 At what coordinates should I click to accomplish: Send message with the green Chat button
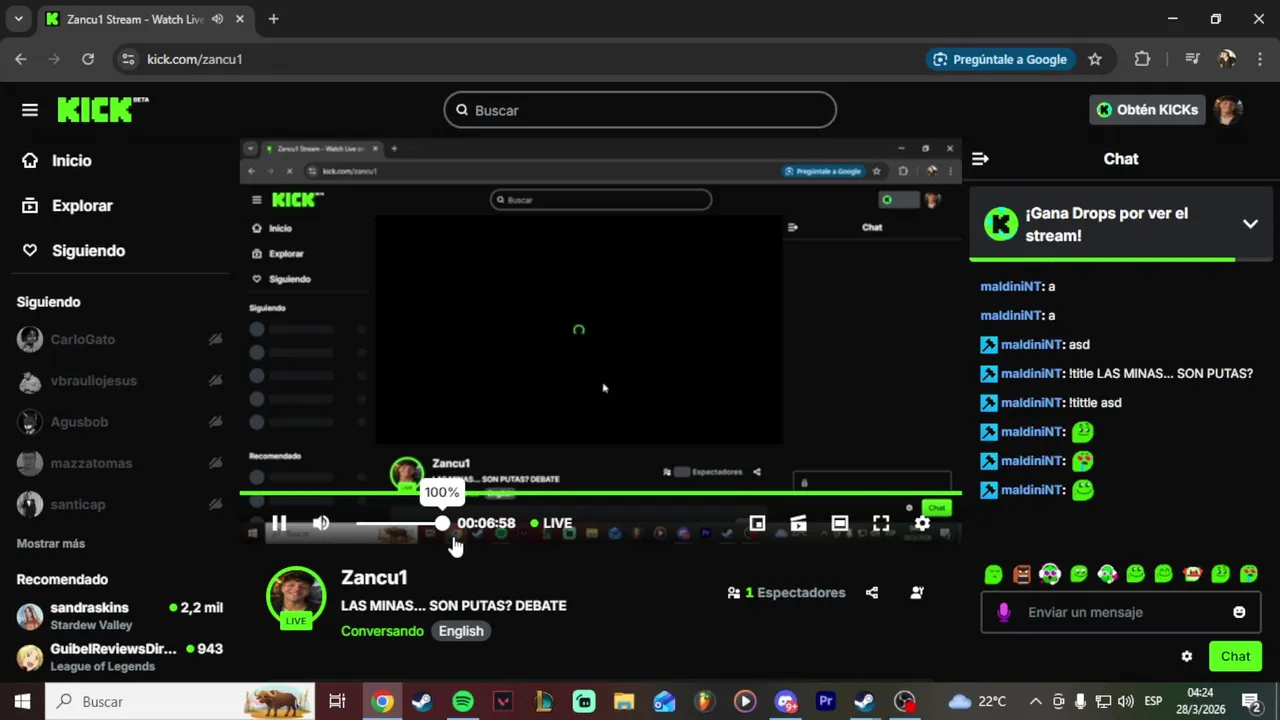pyautogui.click(x=1235, y=656)
